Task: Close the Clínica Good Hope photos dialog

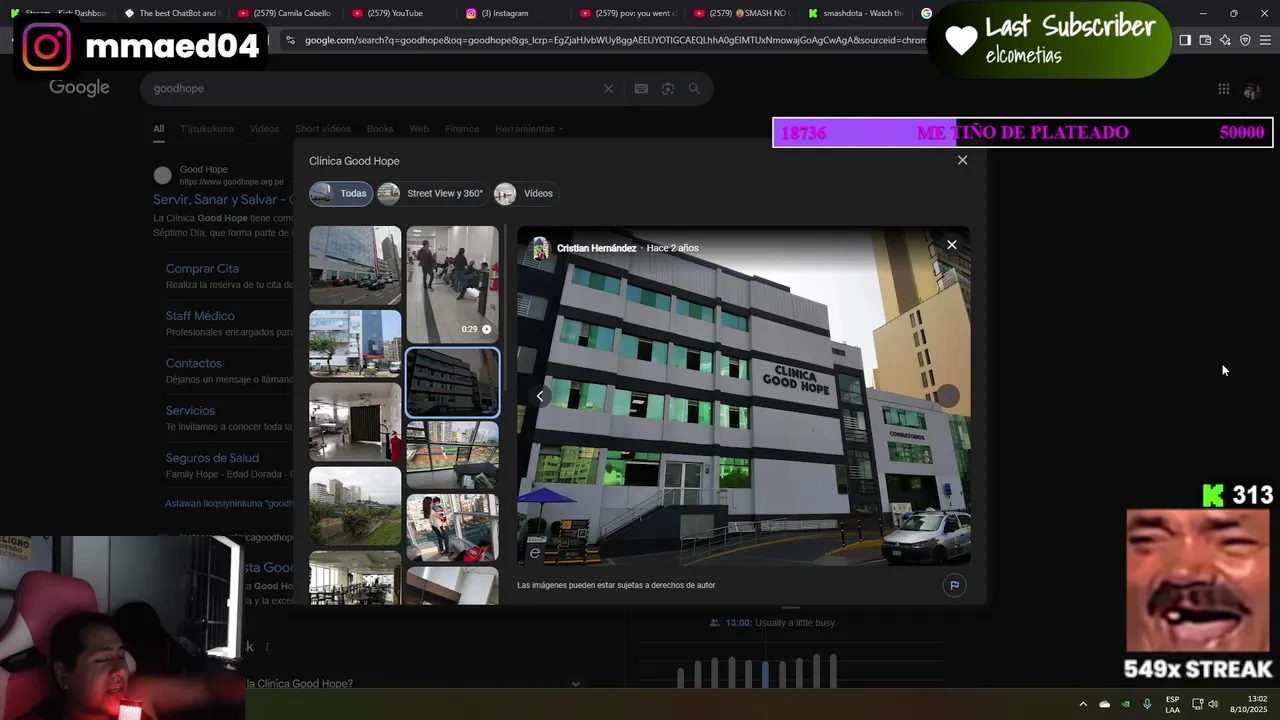Action: [x=962, y=160]
